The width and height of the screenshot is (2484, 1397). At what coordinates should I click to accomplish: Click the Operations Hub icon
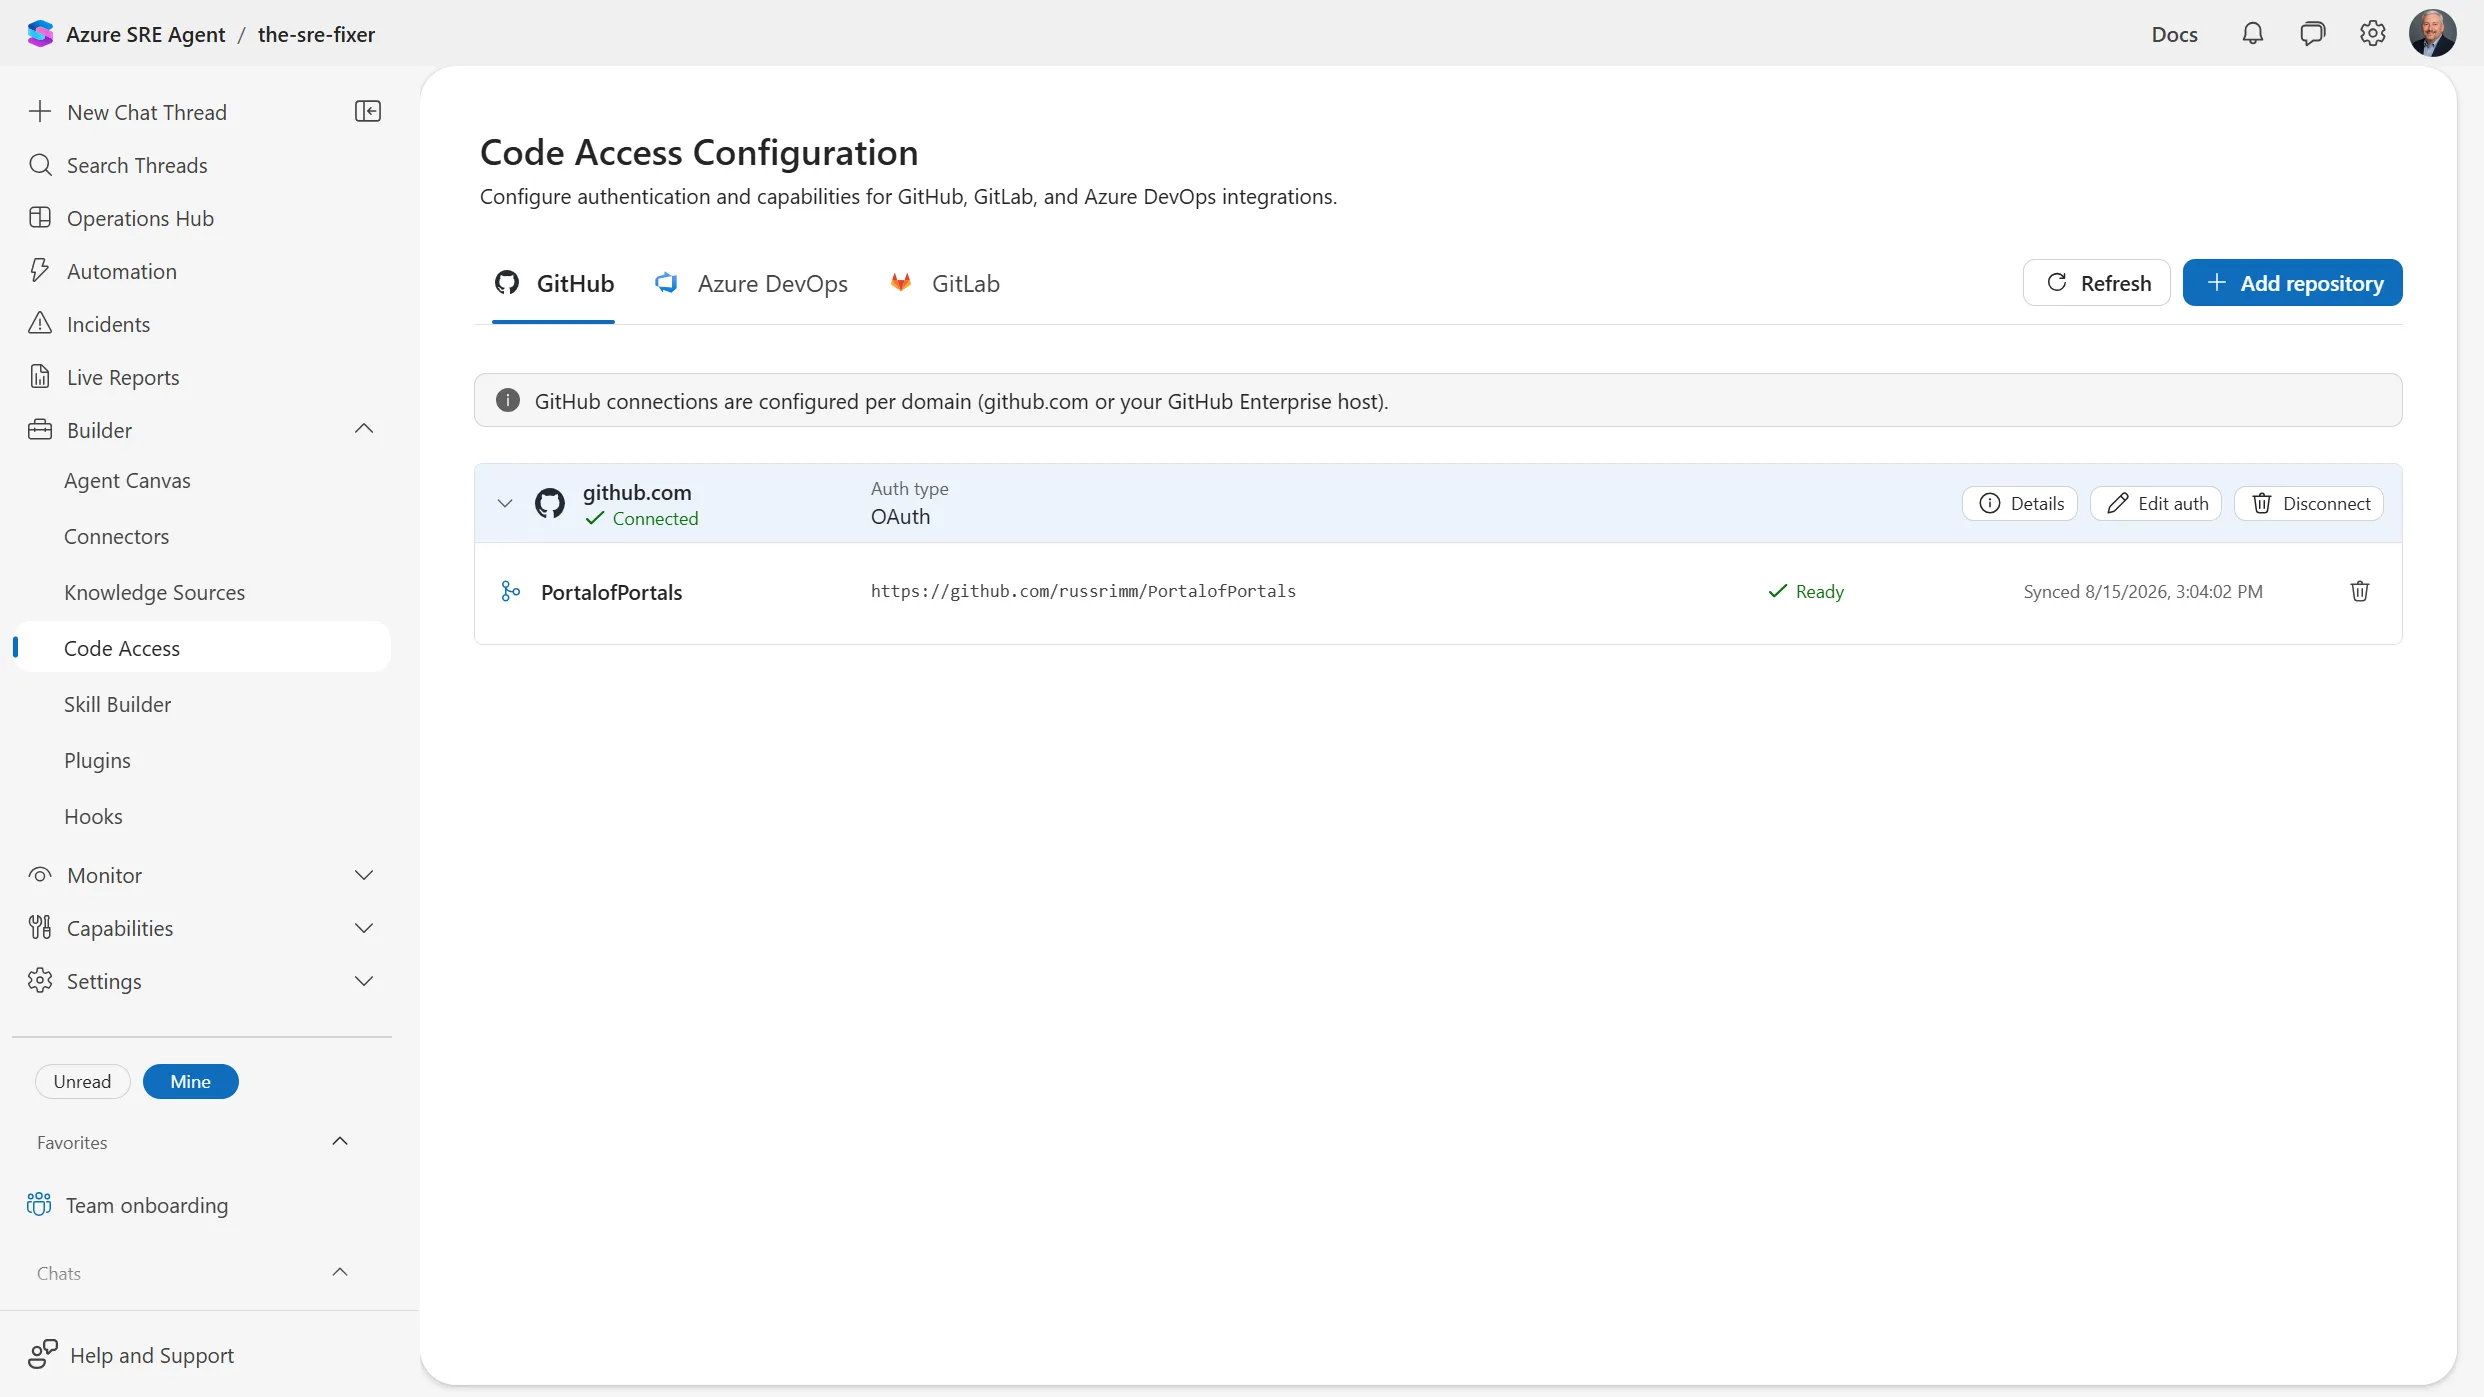[x=40, y=218]
